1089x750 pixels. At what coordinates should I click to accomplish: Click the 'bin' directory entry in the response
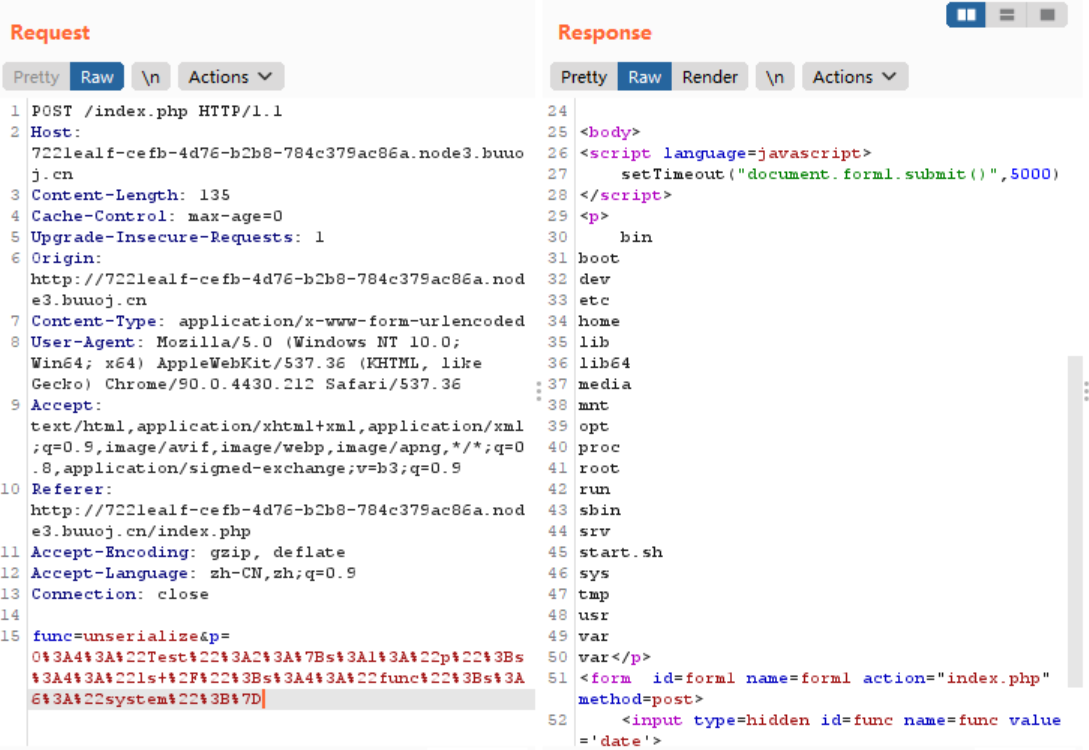point(636,238)
